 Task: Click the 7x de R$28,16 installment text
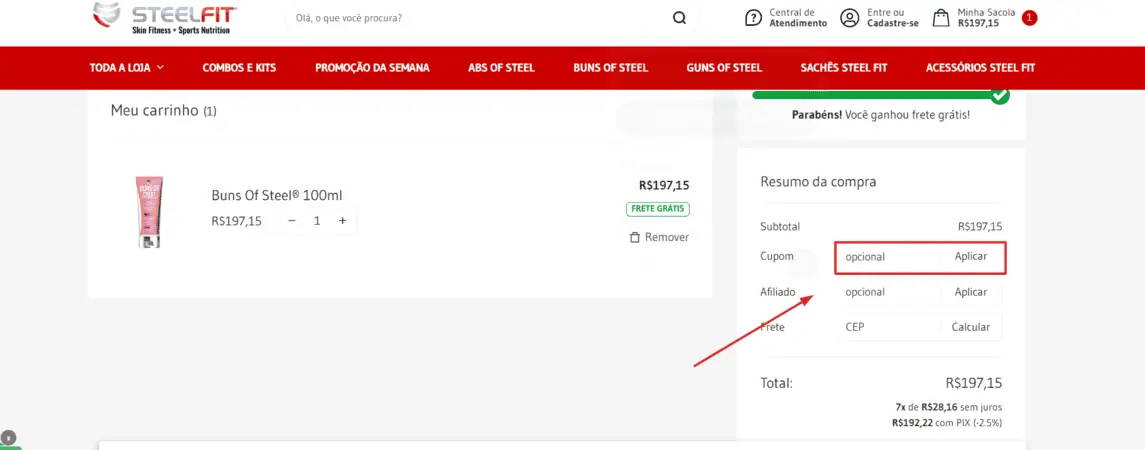click(948, 407)
